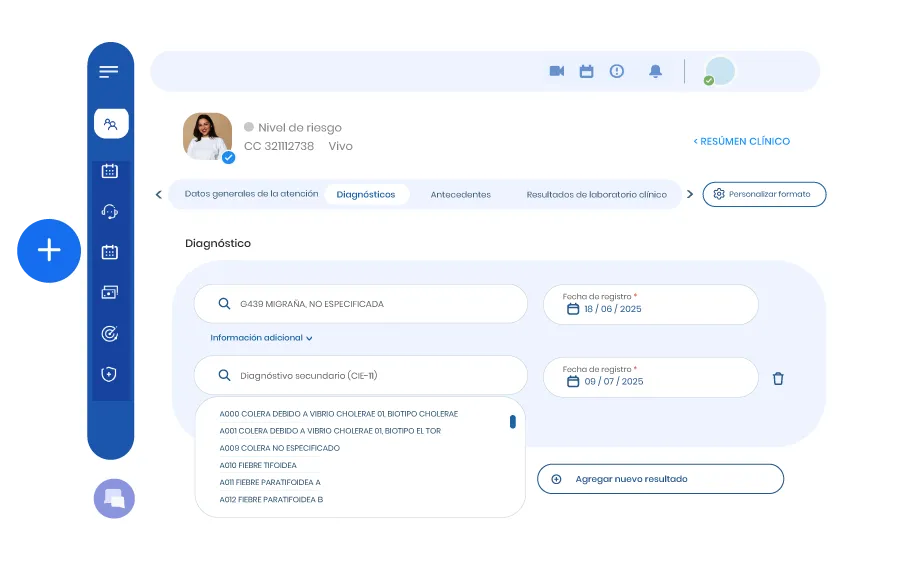This screenshot has width=900, height=586.
Task: Open the tab carousel with the right chevron
Action: click(690, 194)
